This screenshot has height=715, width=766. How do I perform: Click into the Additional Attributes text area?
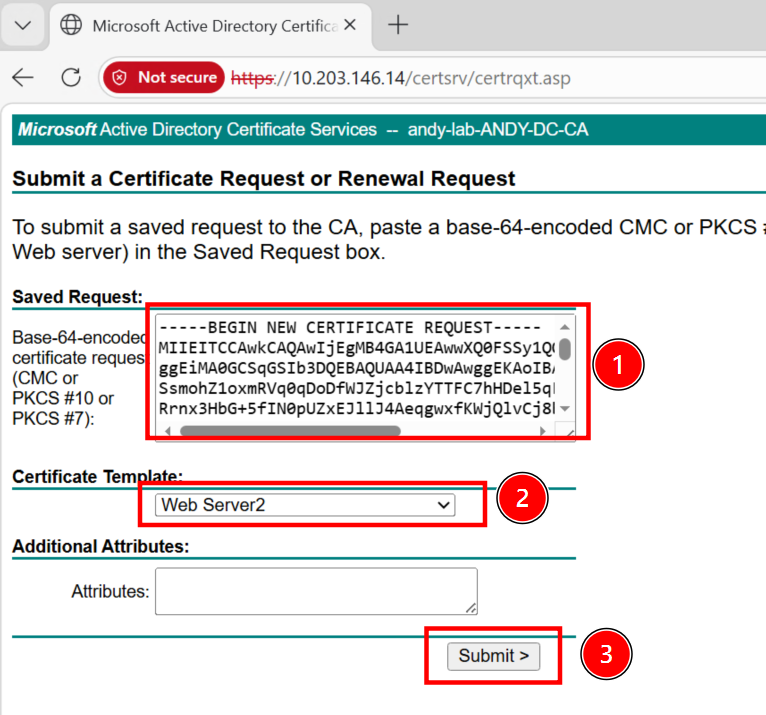[315, 590]
